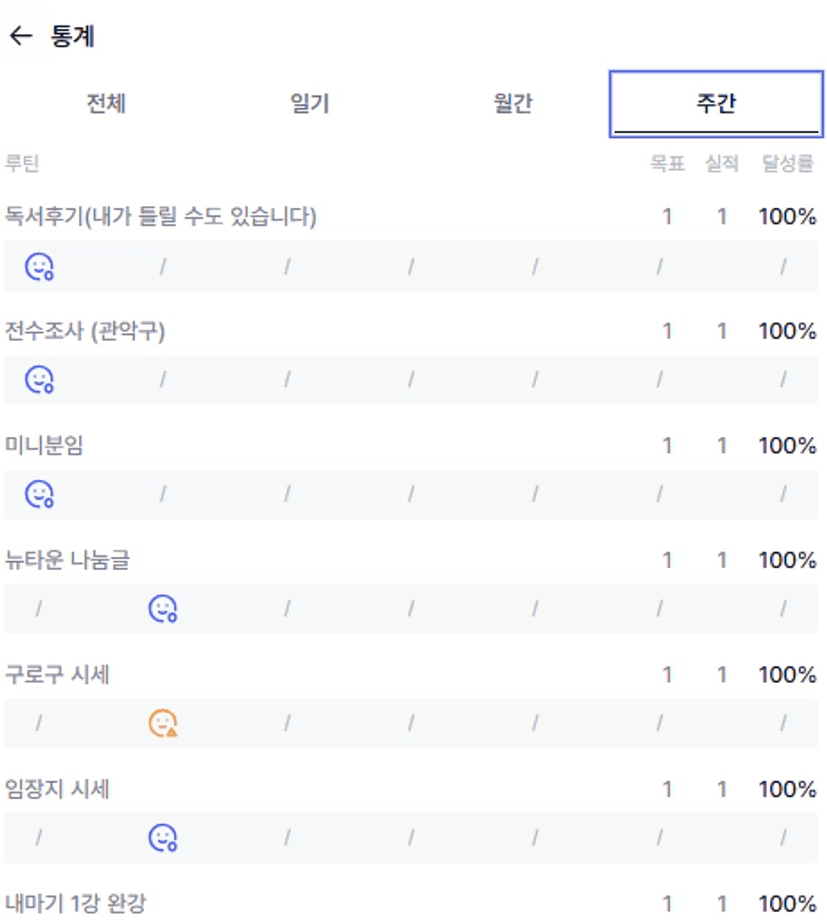Click blue smiley icon under 임장지 시세
Viewport: 827px width, 922px height.
pyautogui.click(x=163, y=837)
